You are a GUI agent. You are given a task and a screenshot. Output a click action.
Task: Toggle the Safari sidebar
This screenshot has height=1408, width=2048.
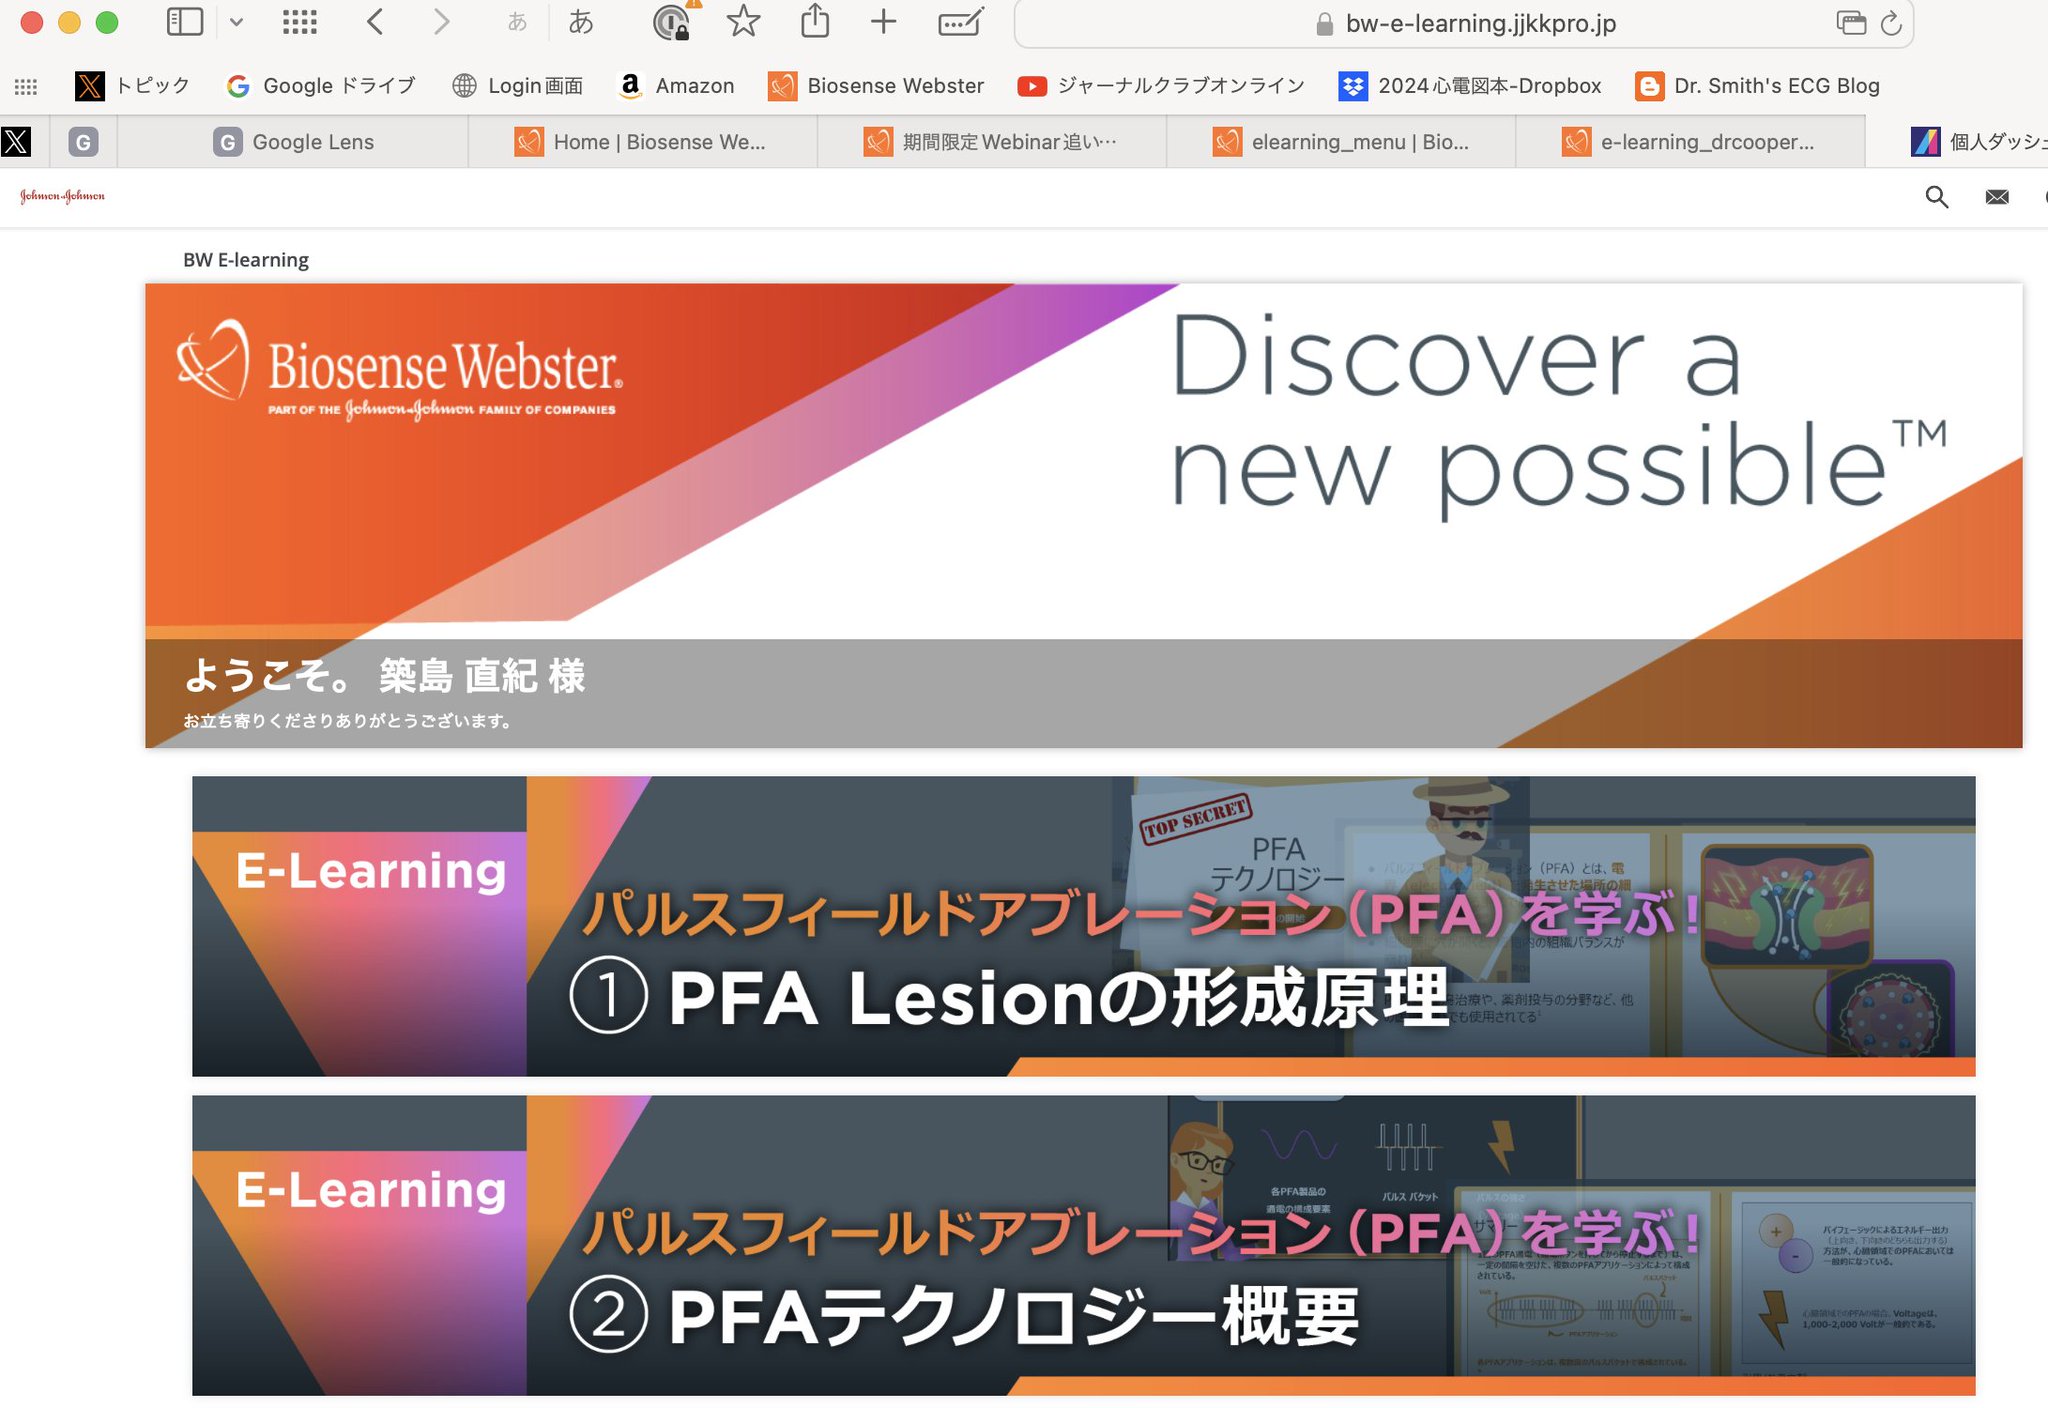185,22
